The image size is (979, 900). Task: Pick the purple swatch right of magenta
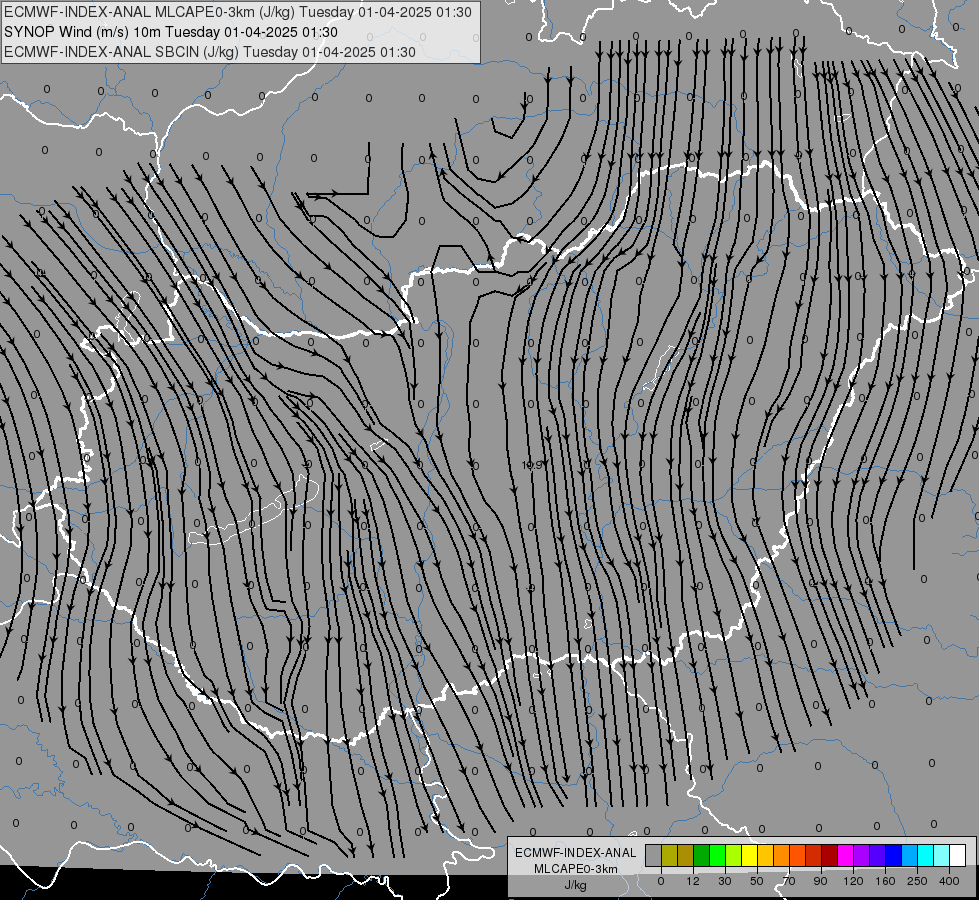[x=862, y=855]
